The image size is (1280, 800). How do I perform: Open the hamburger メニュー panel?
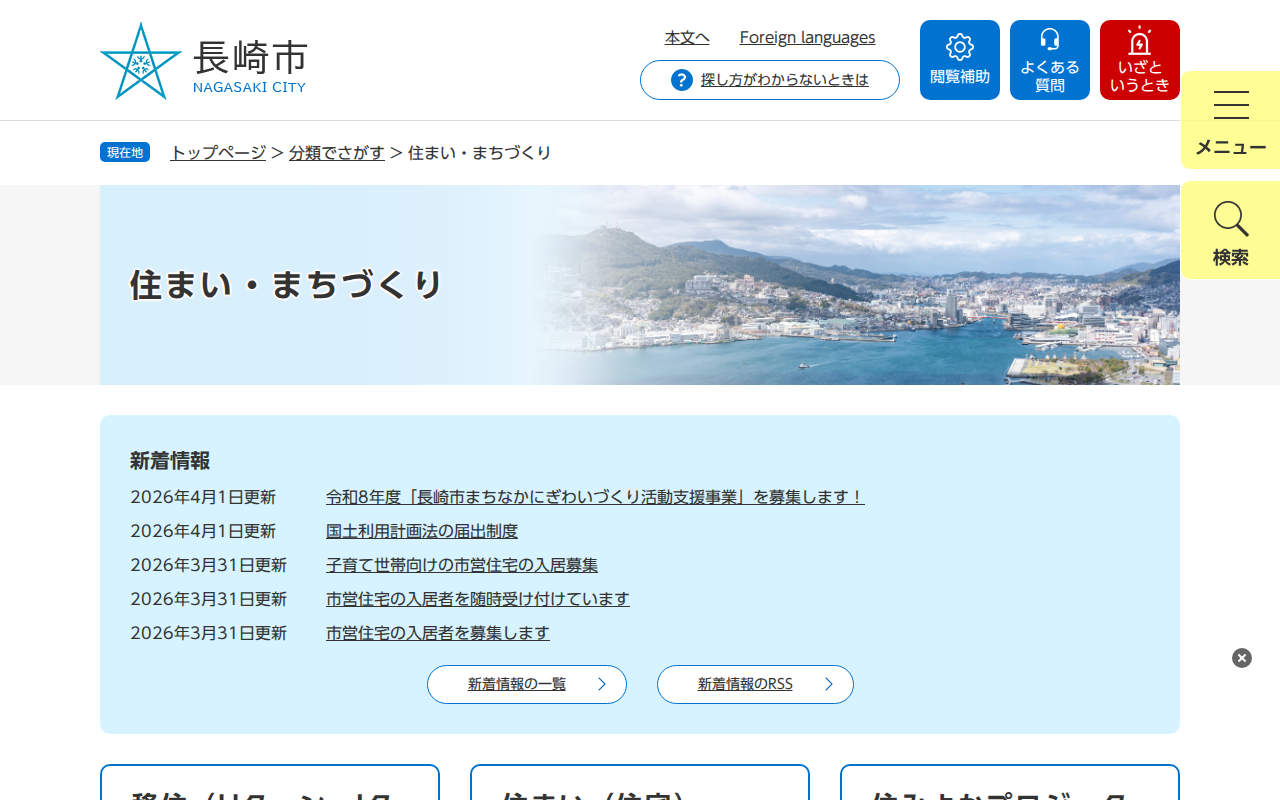click(1230, 120)
